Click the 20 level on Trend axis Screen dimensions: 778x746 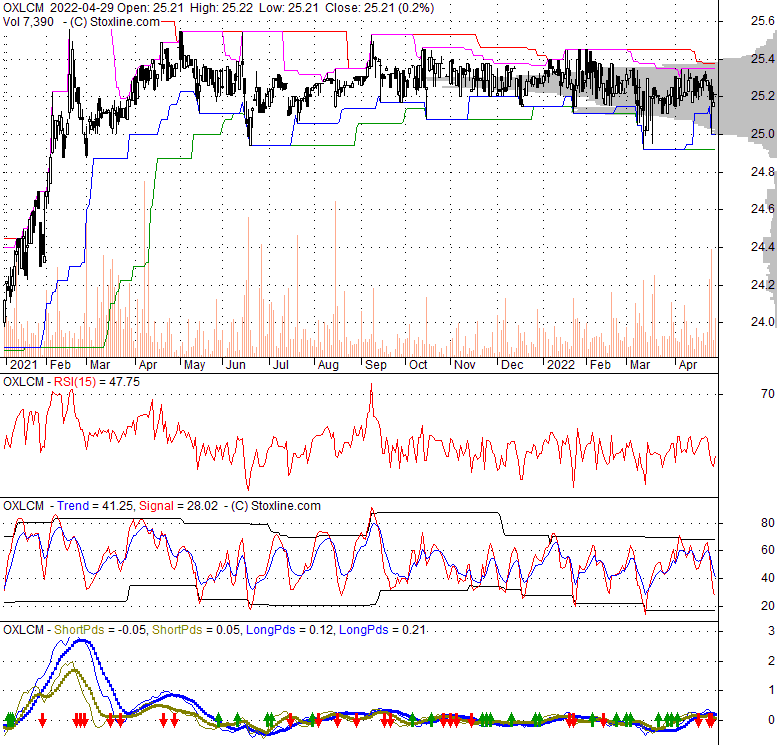tap(767, 606)
